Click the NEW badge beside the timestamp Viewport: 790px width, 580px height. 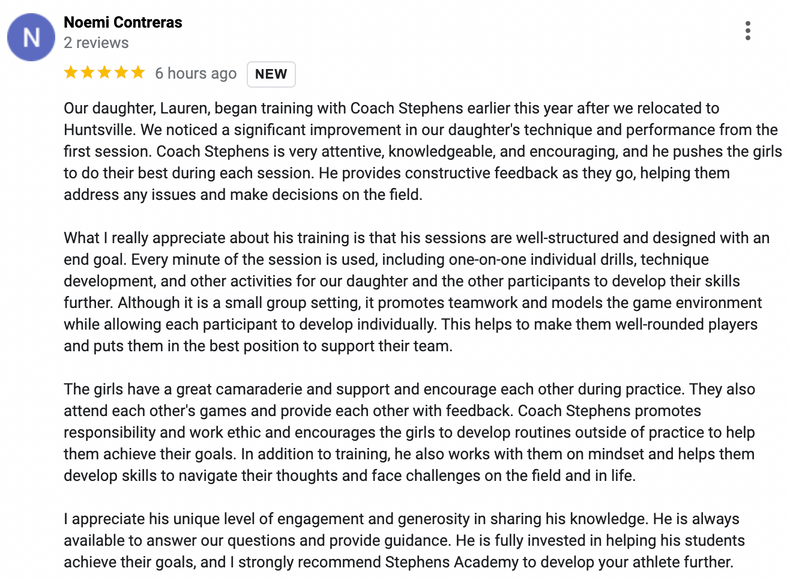[271, 74]
